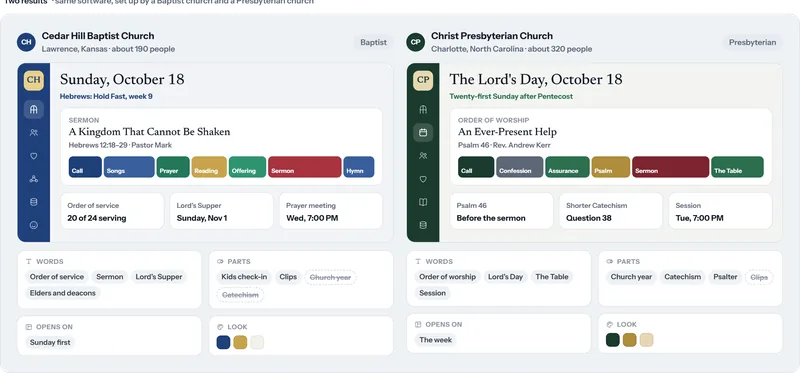This screenshot has height=373, width=800.
Task: Click the Words icon in Cedar Hill panel
Action: coord(29,261)
